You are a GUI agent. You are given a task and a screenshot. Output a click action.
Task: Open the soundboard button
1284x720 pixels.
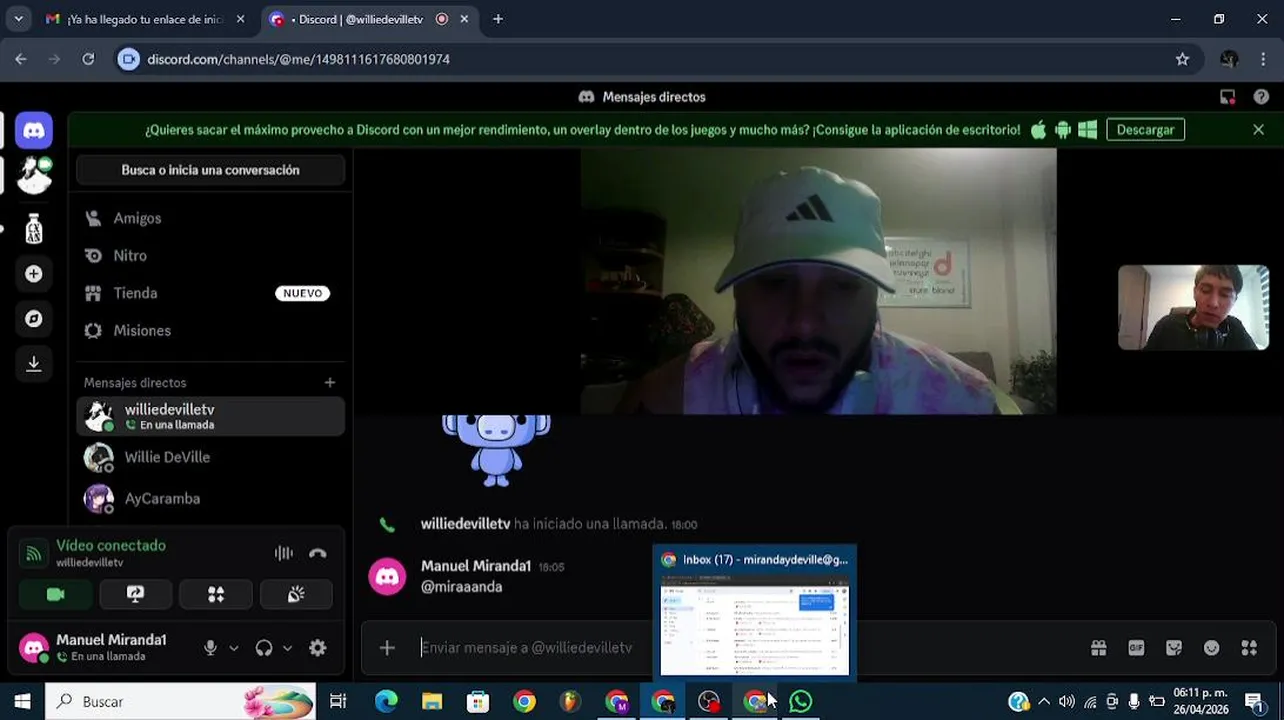point(296,594)
